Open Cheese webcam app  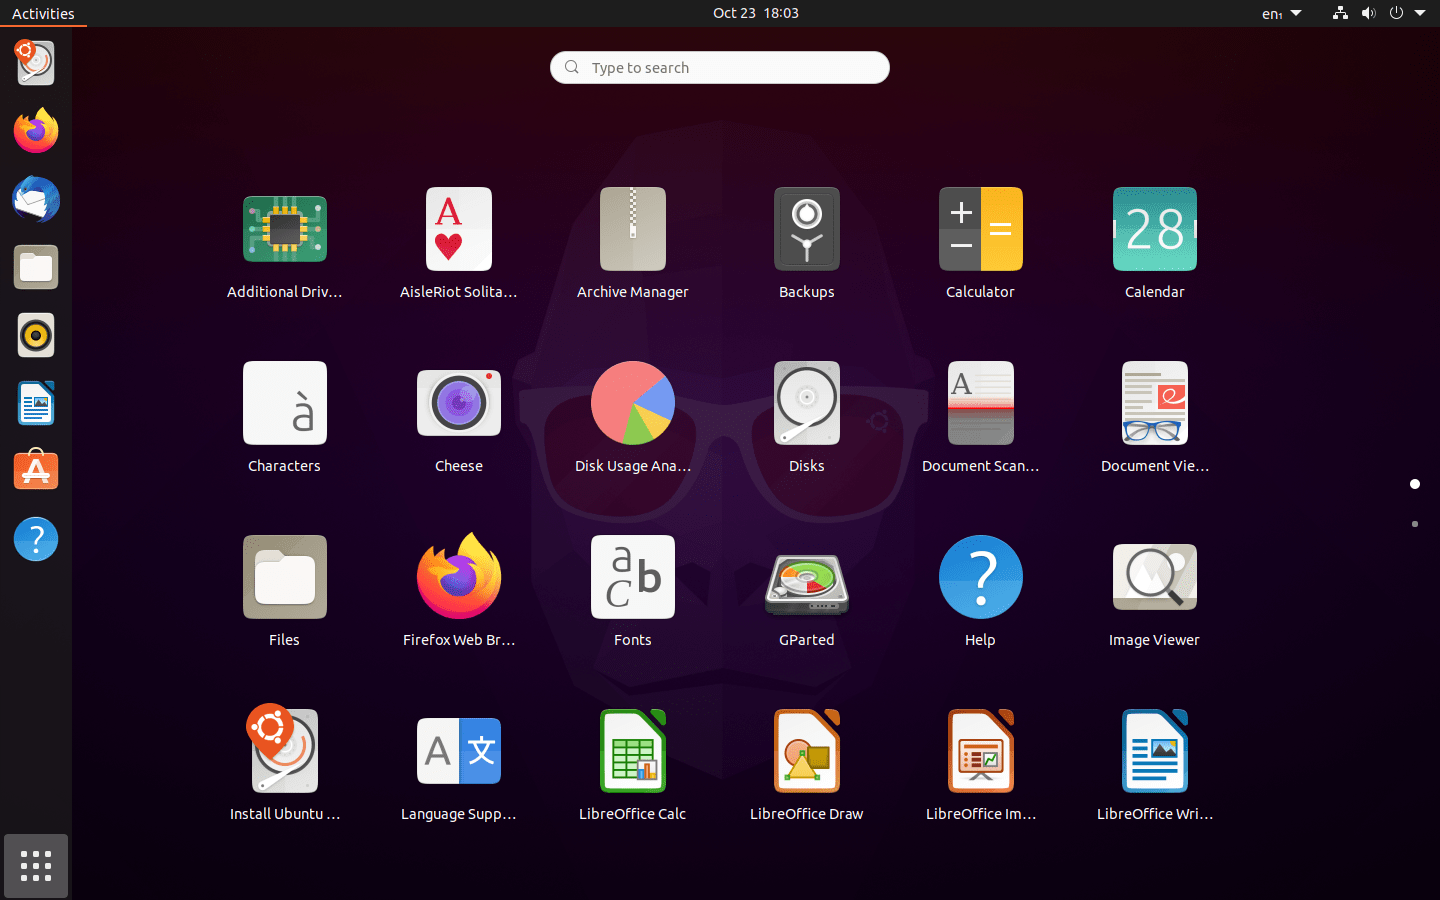[459, 403]
